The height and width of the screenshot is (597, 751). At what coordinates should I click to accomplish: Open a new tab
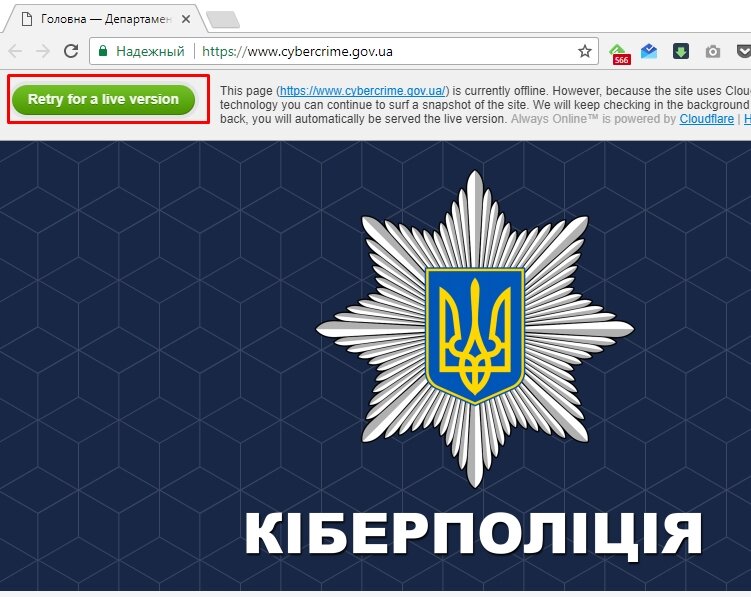[223, 20]
